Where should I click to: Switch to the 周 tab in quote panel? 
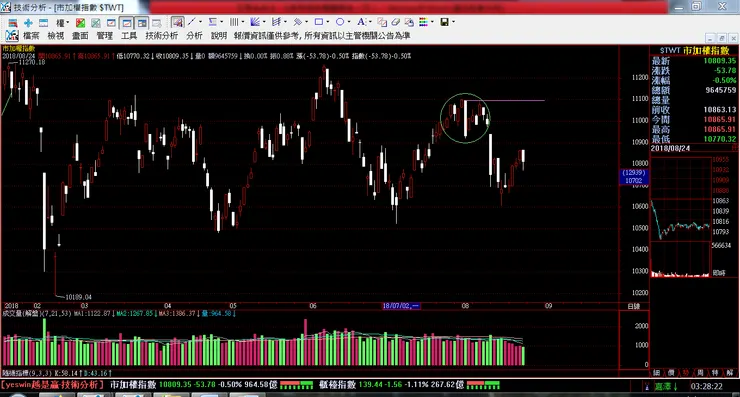tap(700, 373)
